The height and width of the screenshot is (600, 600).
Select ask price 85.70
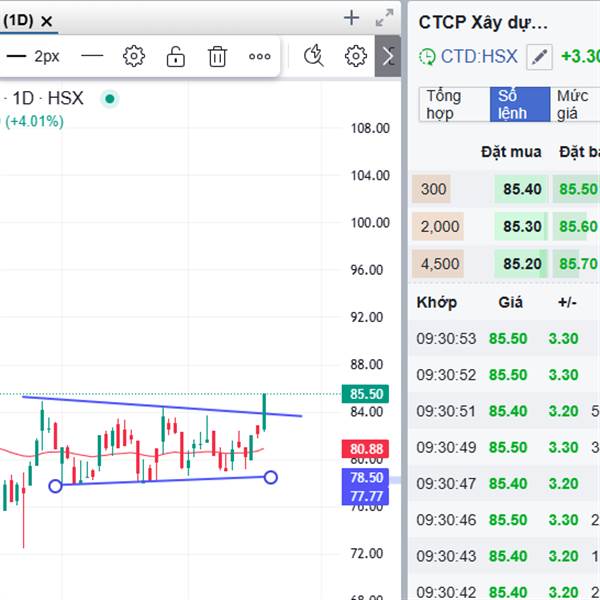(x=576, y=264)
